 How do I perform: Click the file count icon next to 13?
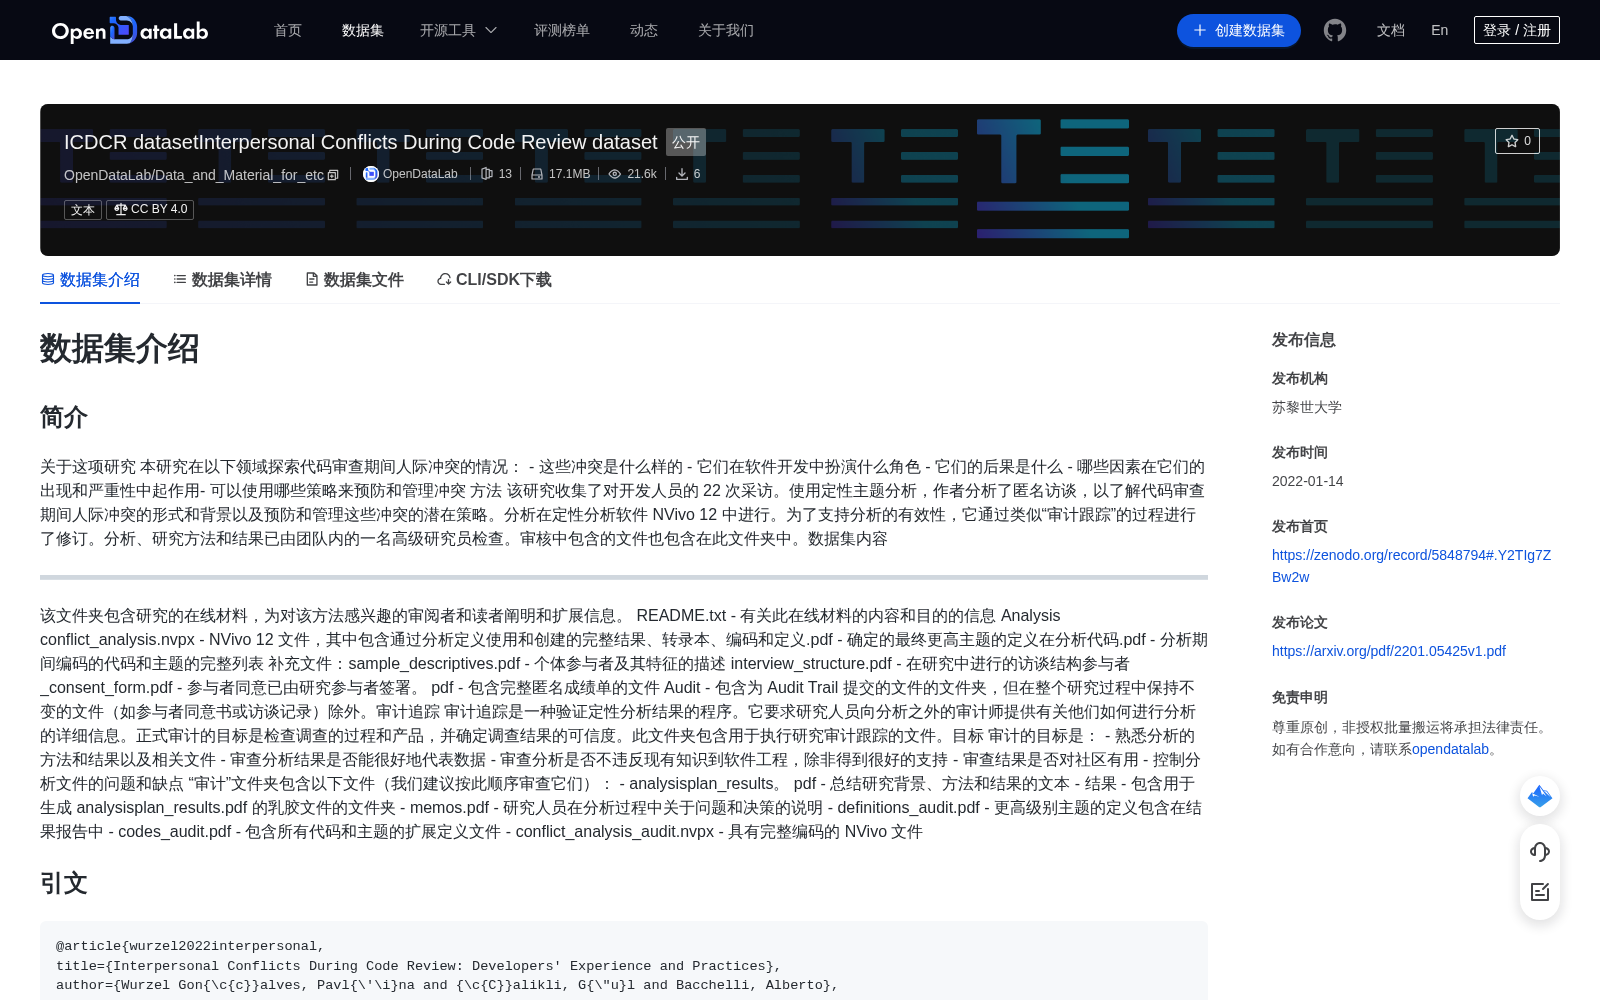click(487, 174)
